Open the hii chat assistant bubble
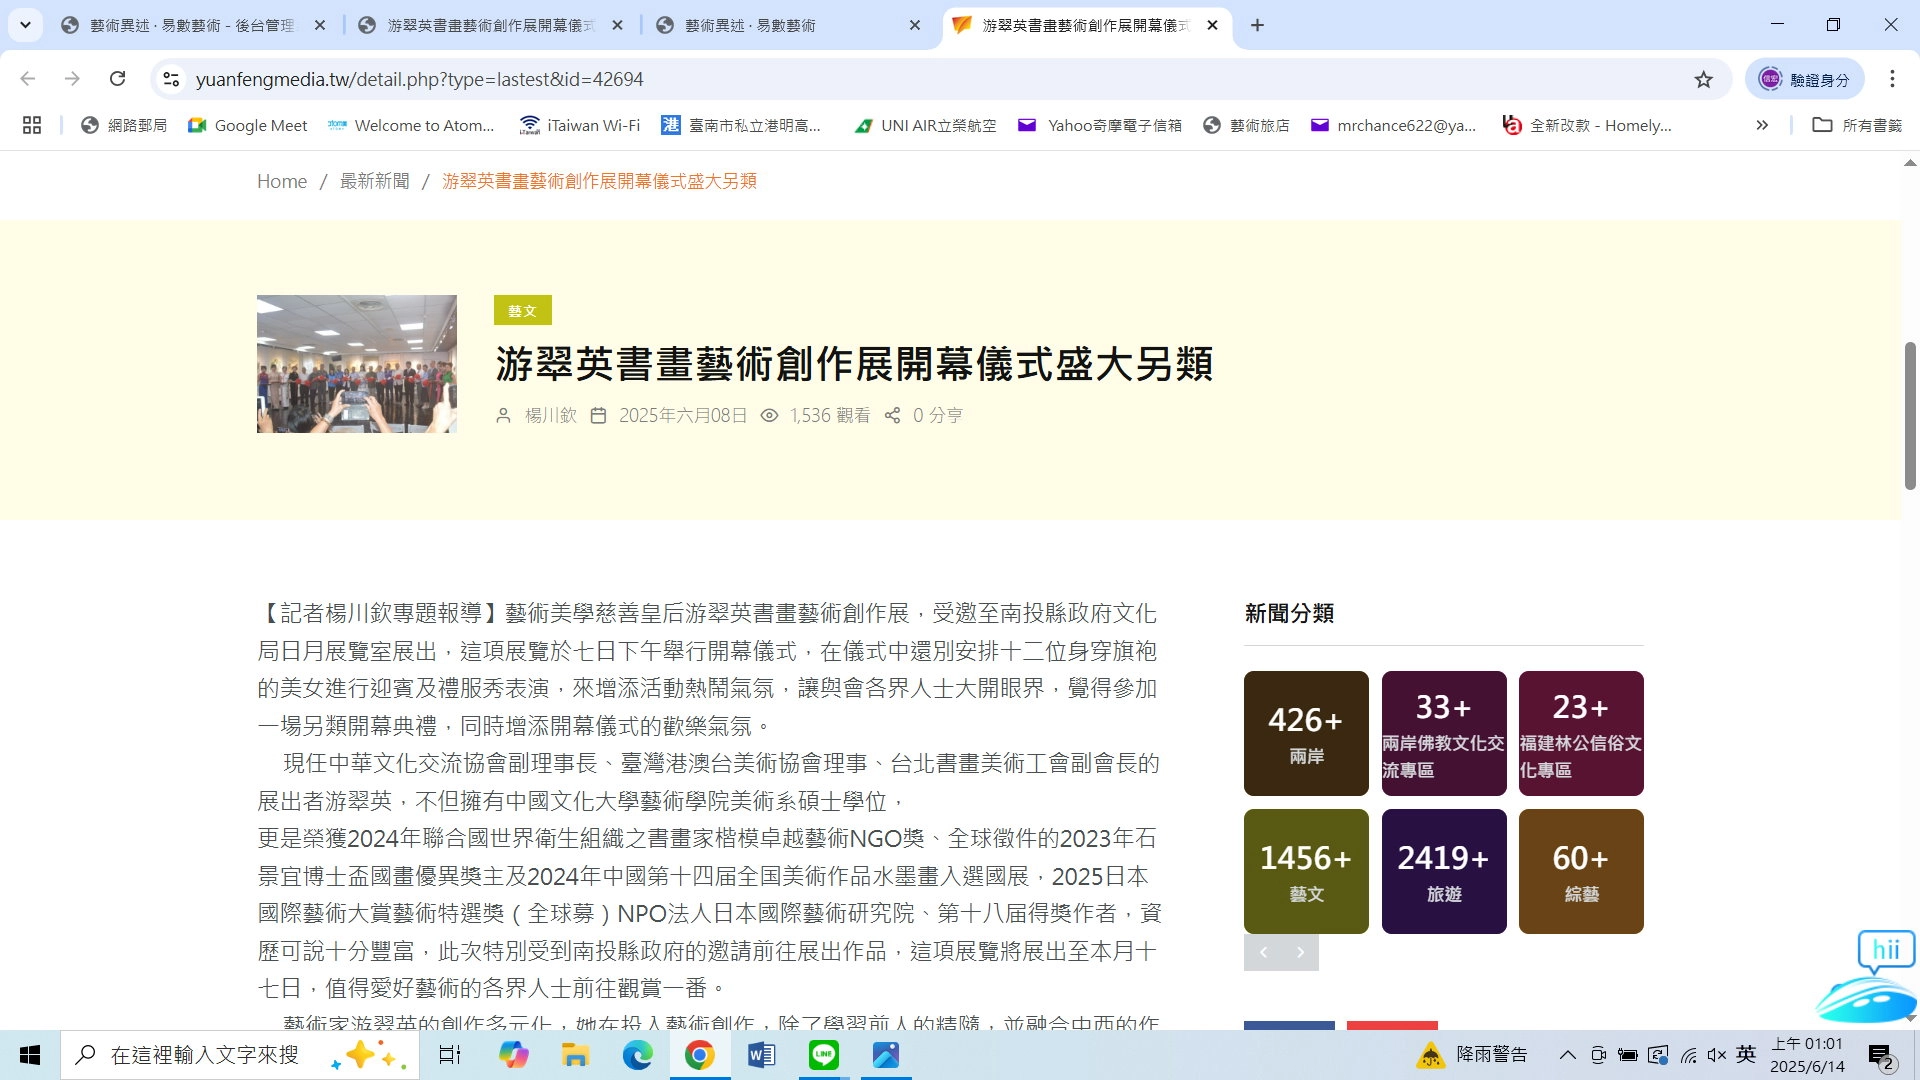Viewport: 1920px width, 1080px height. [1885, 950]
